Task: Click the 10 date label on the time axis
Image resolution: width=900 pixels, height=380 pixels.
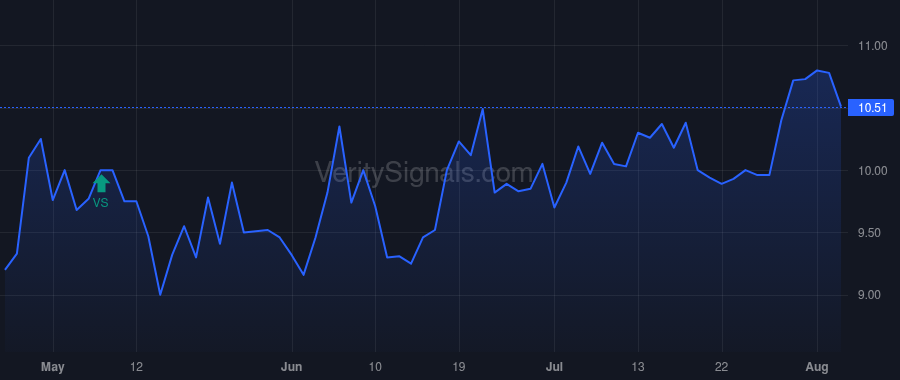Action: tap(375, 367)
